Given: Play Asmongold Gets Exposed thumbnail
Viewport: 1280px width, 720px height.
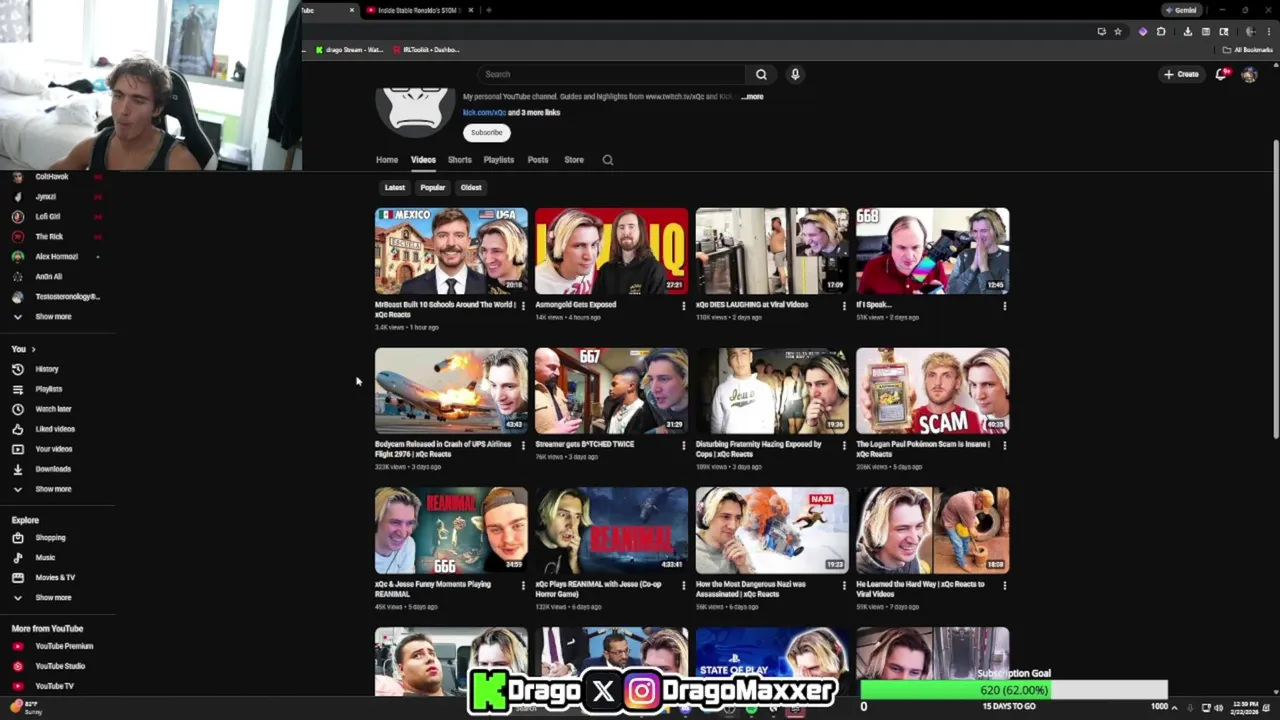Looking at the screenshot, I should pos(611,251).
